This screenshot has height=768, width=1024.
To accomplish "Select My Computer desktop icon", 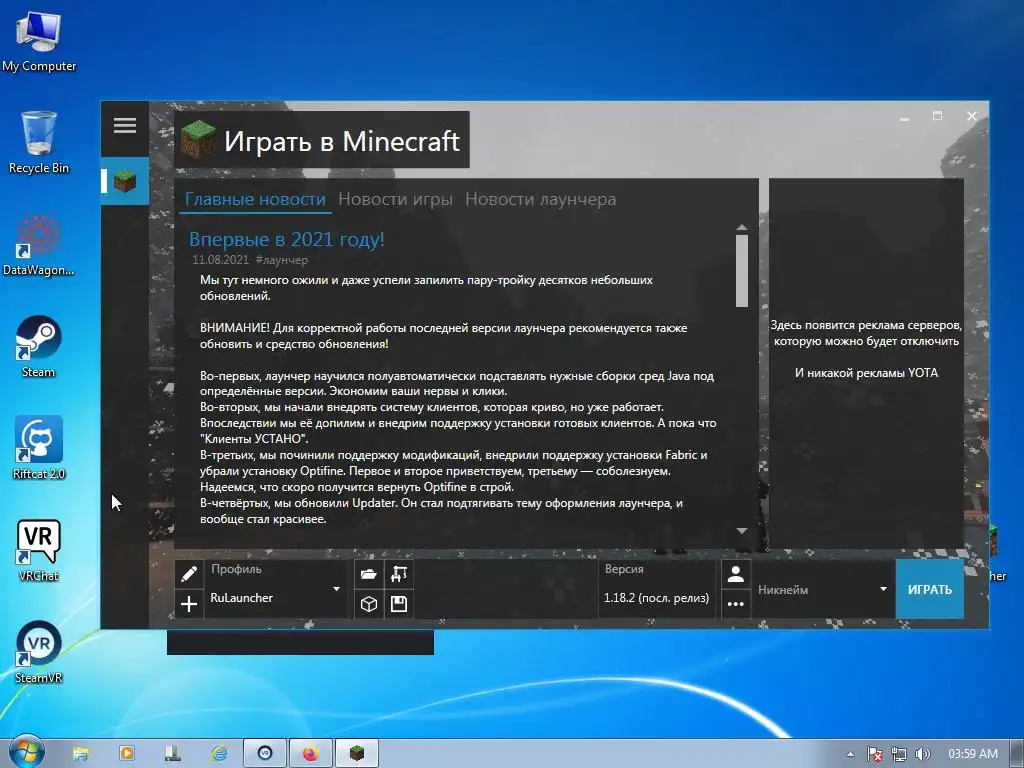I will pos(39,42).
